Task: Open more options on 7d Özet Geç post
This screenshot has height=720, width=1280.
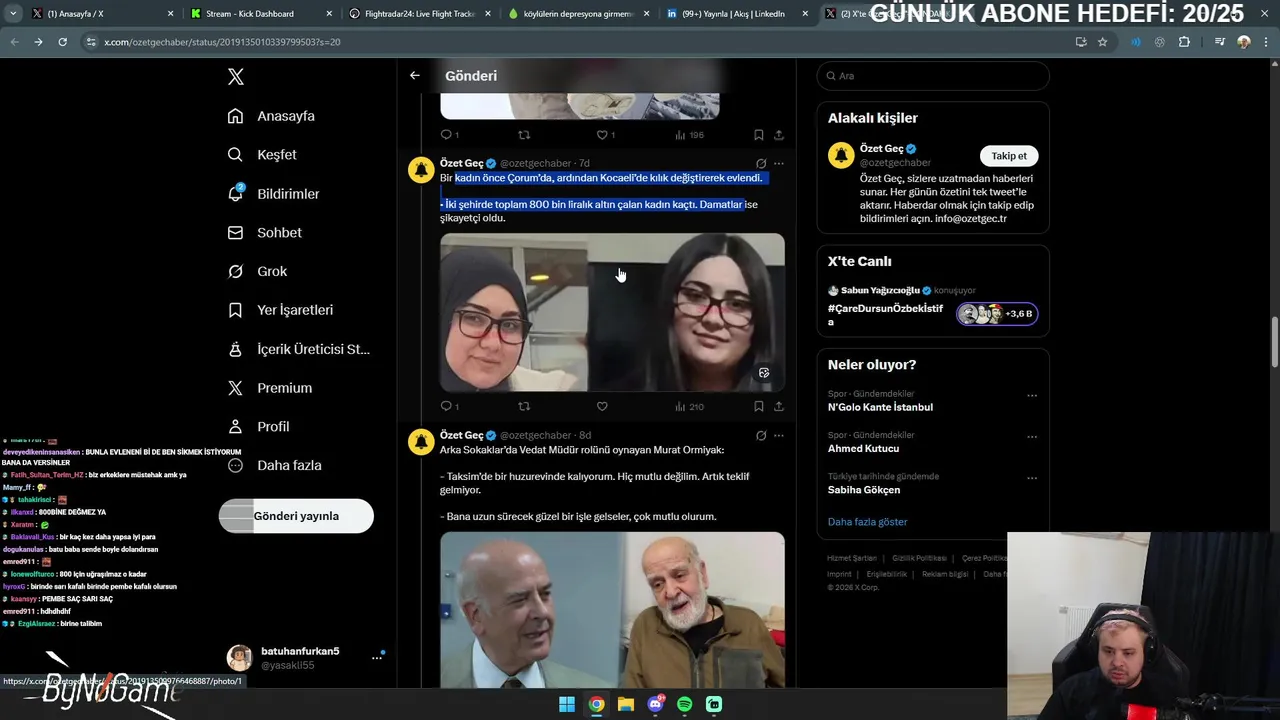Action: pyautogui.click(x=779, y=163)
